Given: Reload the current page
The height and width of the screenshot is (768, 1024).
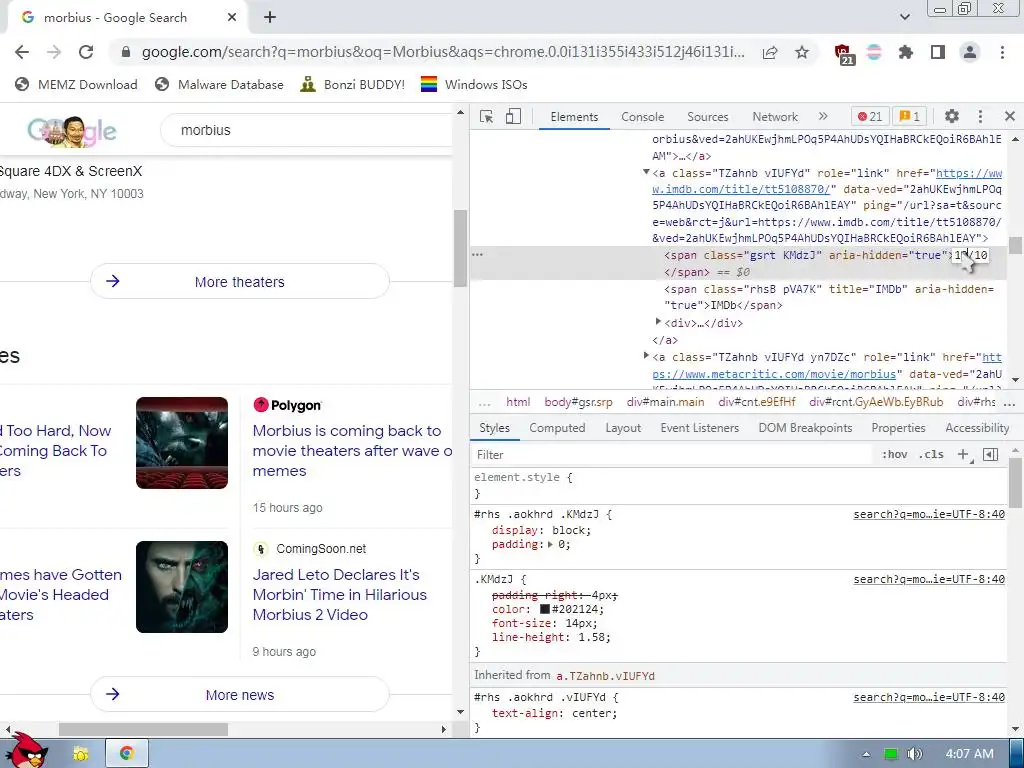Looking at the screenshot, I should [x=86, y=52].
